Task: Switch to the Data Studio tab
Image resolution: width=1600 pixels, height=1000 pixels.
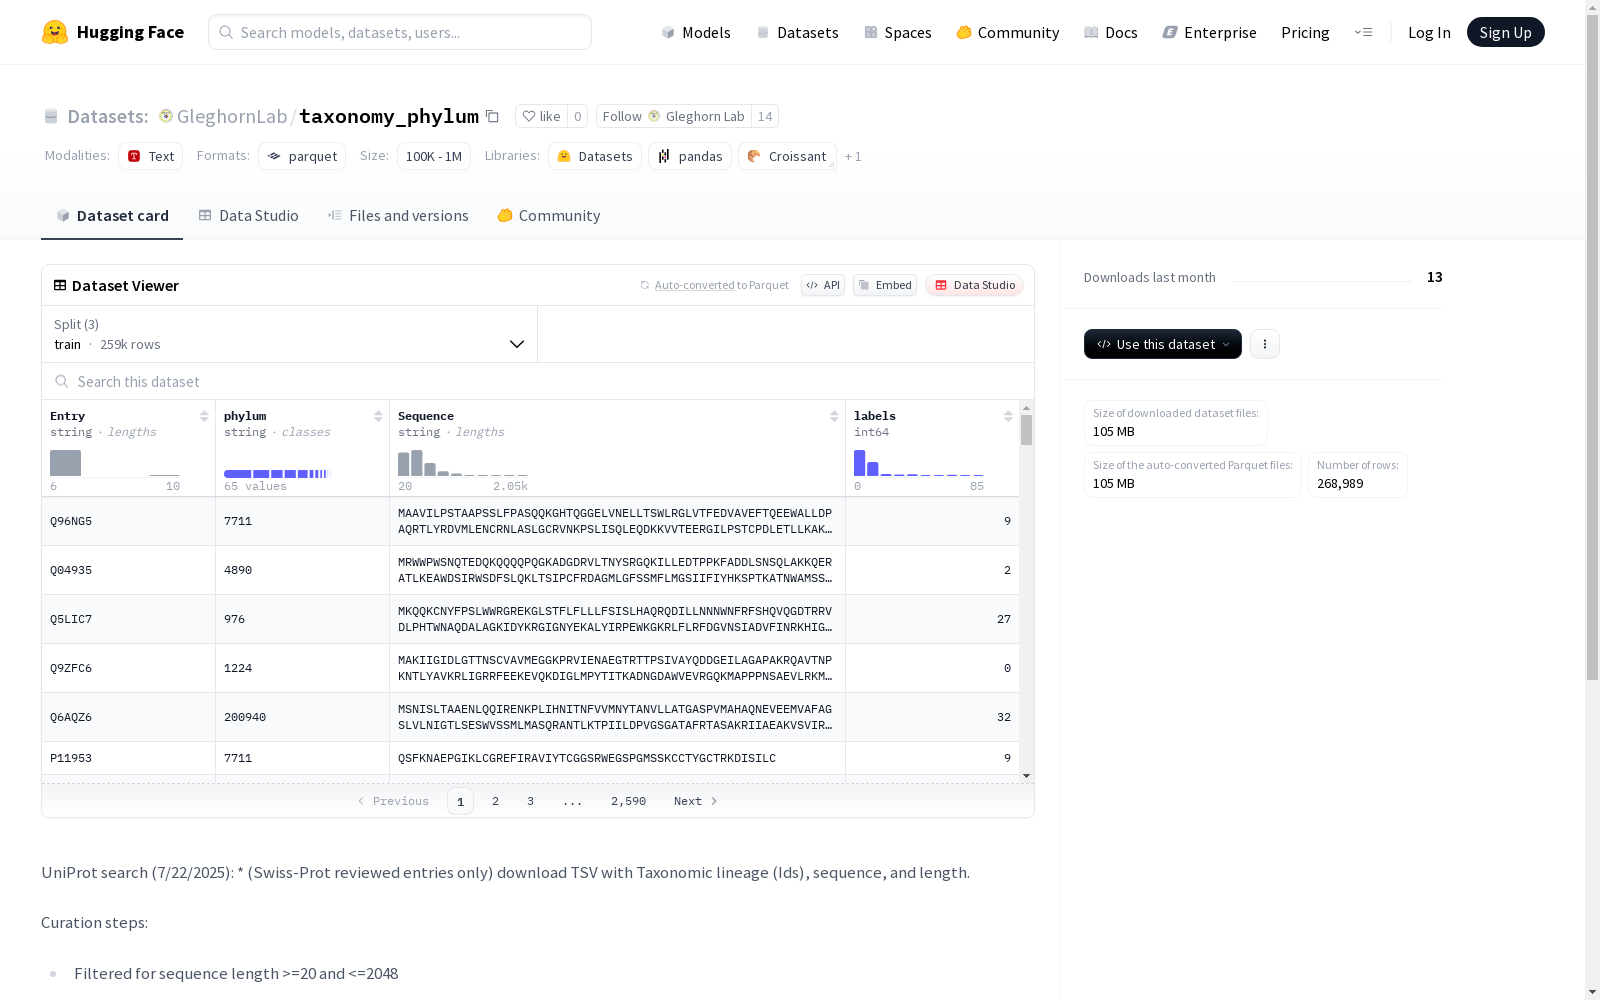Action: (248, 215)
